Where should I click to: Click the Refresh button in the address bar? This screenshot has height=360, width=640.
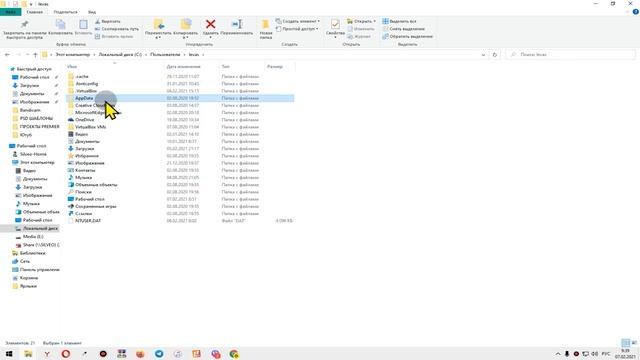(495, 55)
